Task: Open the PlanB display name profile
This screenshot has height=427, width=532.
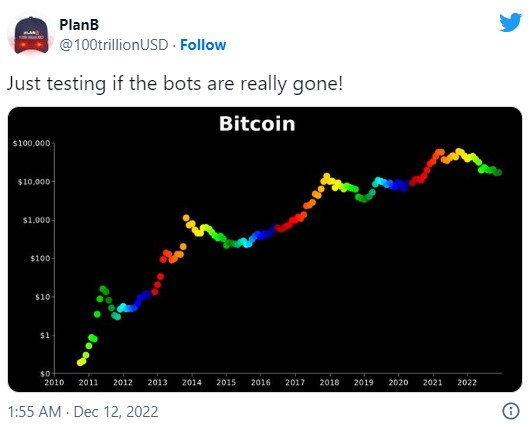Action: [79, 24]
